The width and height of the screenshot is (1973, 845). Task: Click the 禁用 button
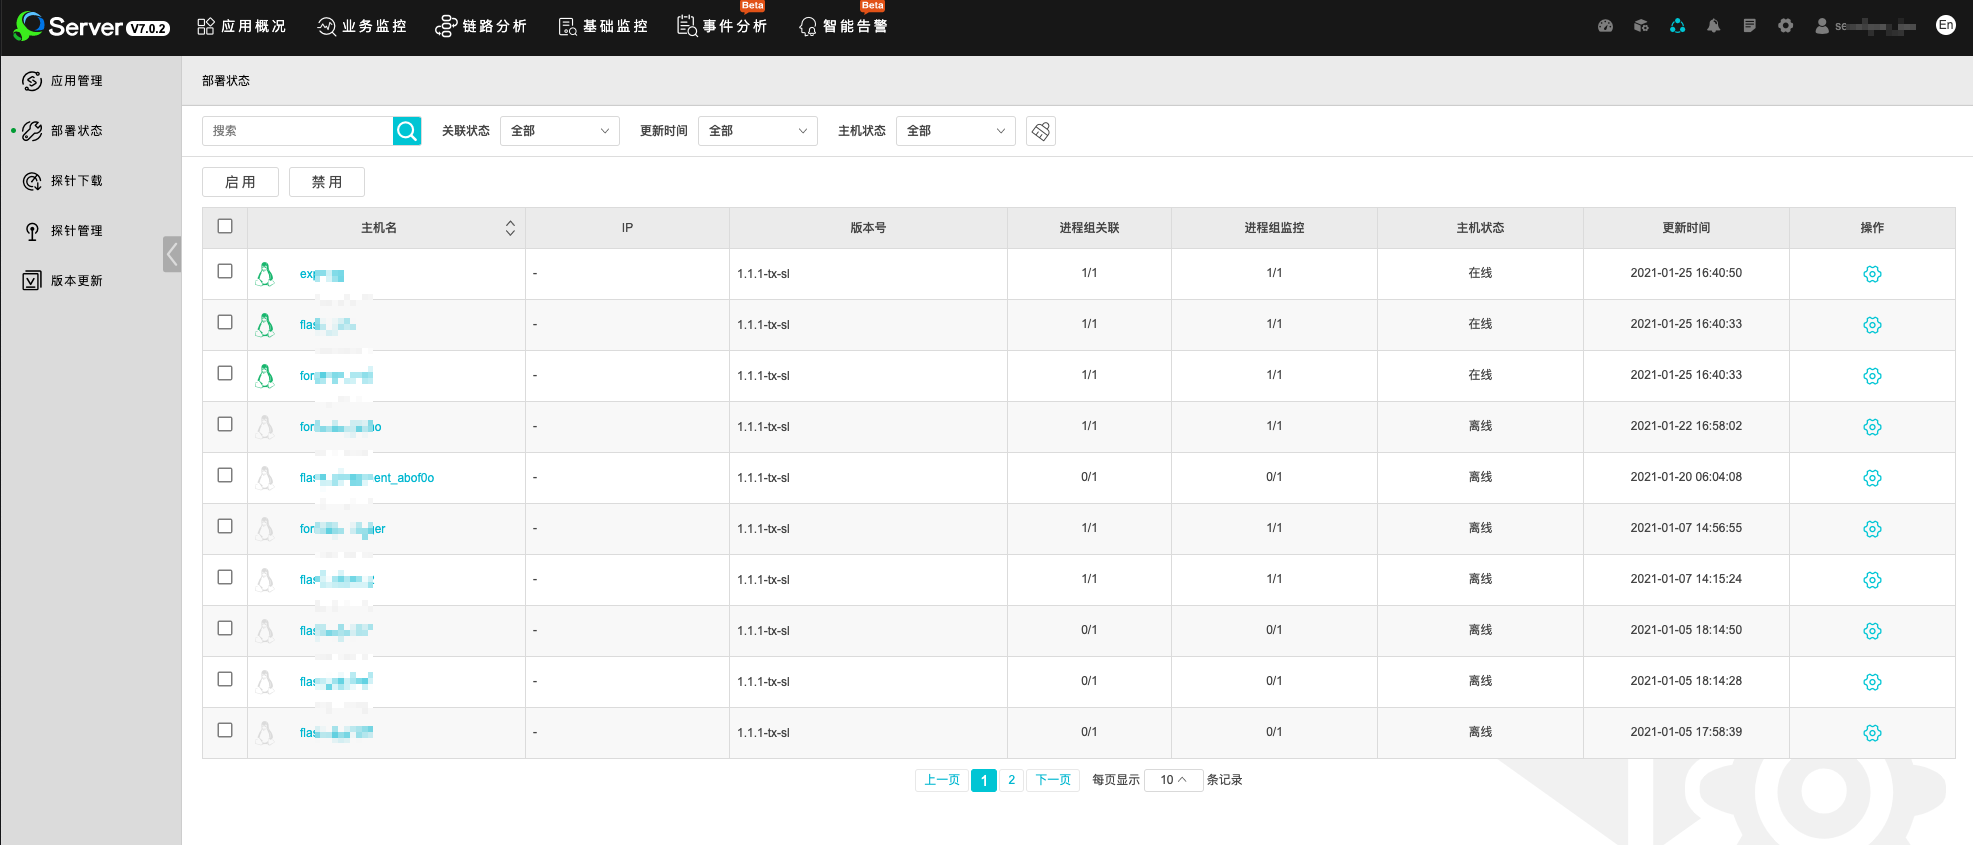point(327,182)
